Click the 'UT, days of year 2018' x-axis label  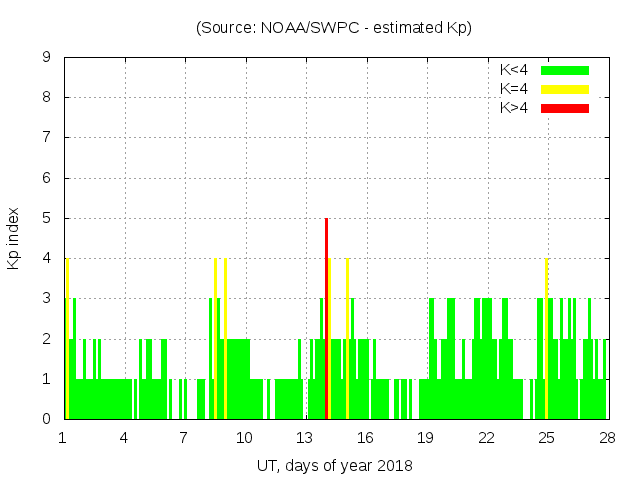click(x=334, y=465)
